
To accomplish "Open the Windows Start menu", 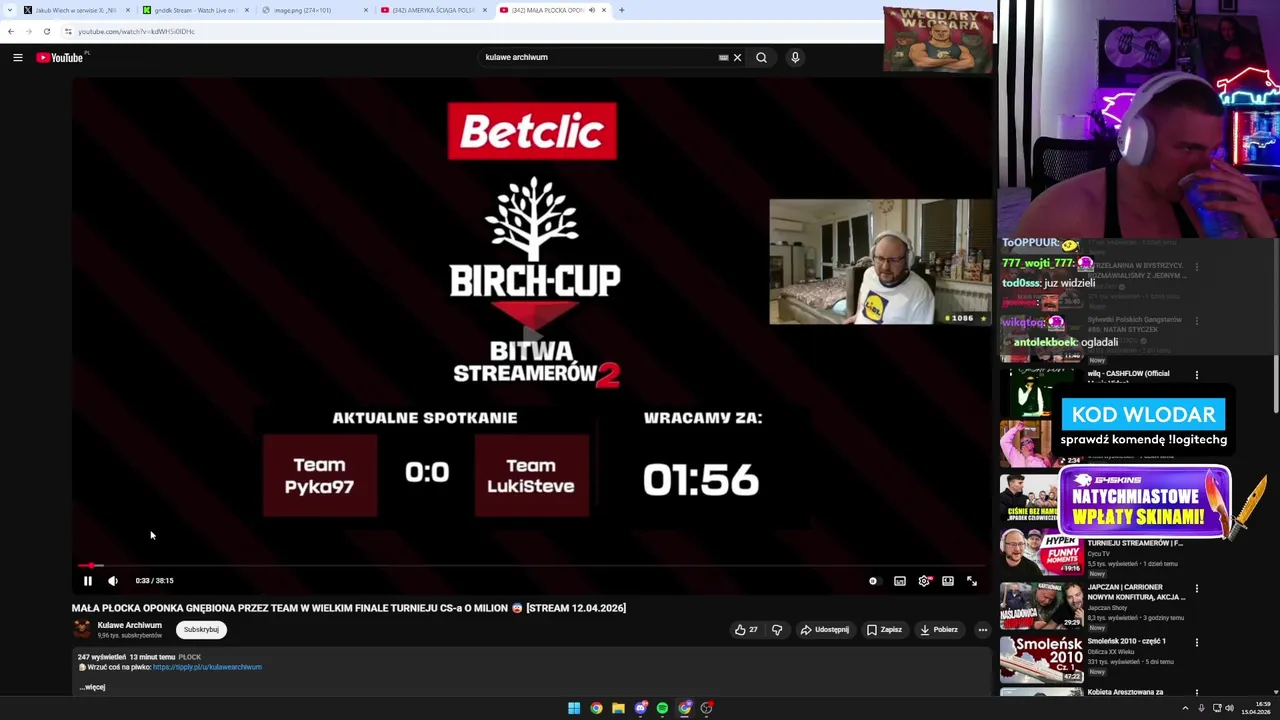I will coord(574,708).
